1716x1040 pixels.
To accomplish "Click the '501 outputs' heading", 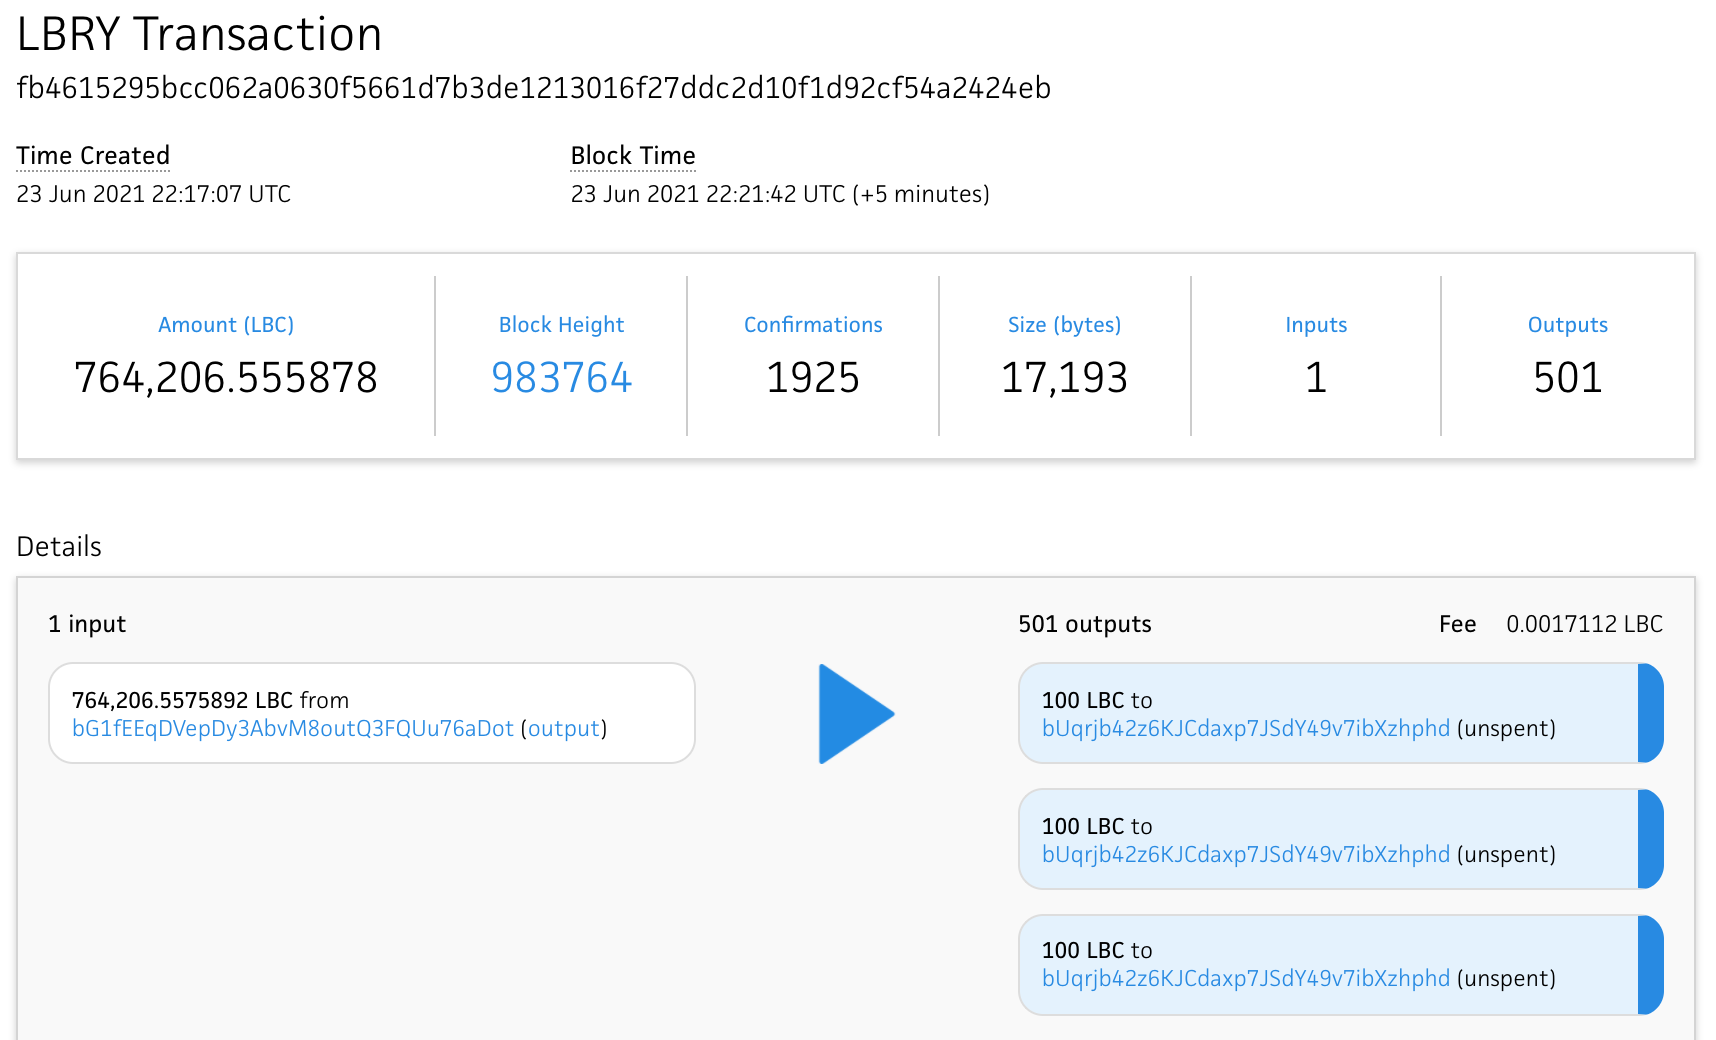I will pyautogui.click(x=1085, y=624).
